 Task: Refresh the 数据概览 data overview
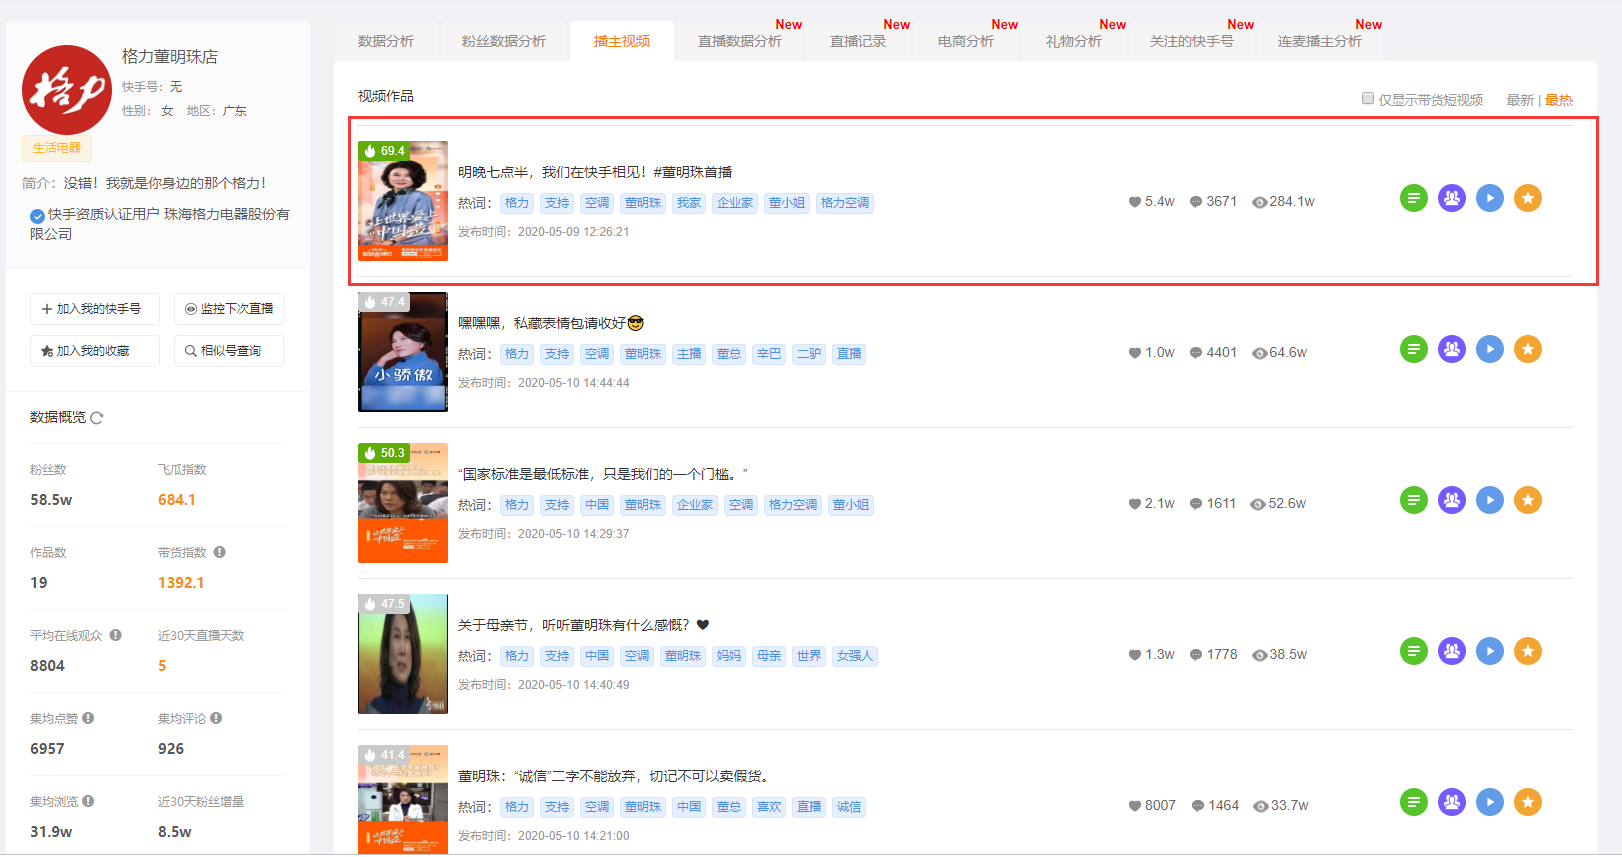coord(97,418)
